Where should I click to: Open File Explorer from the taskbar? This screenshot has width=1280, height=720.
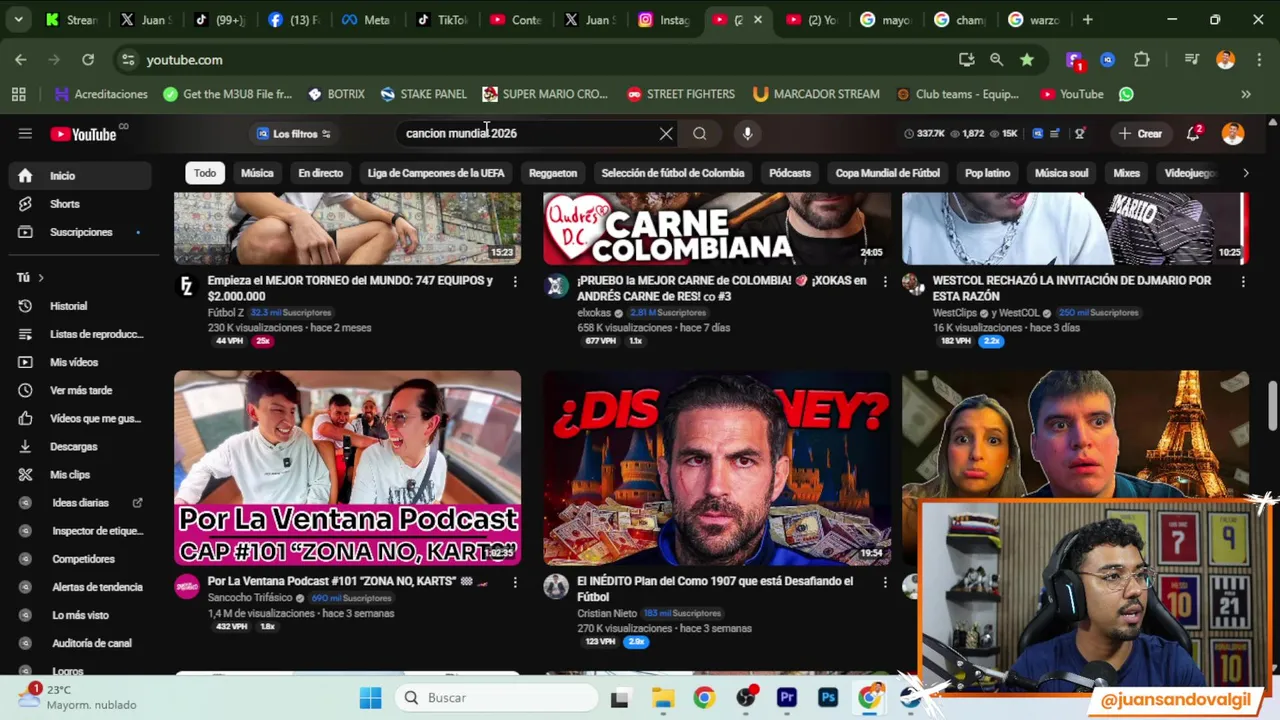click(x=662, y=698)
